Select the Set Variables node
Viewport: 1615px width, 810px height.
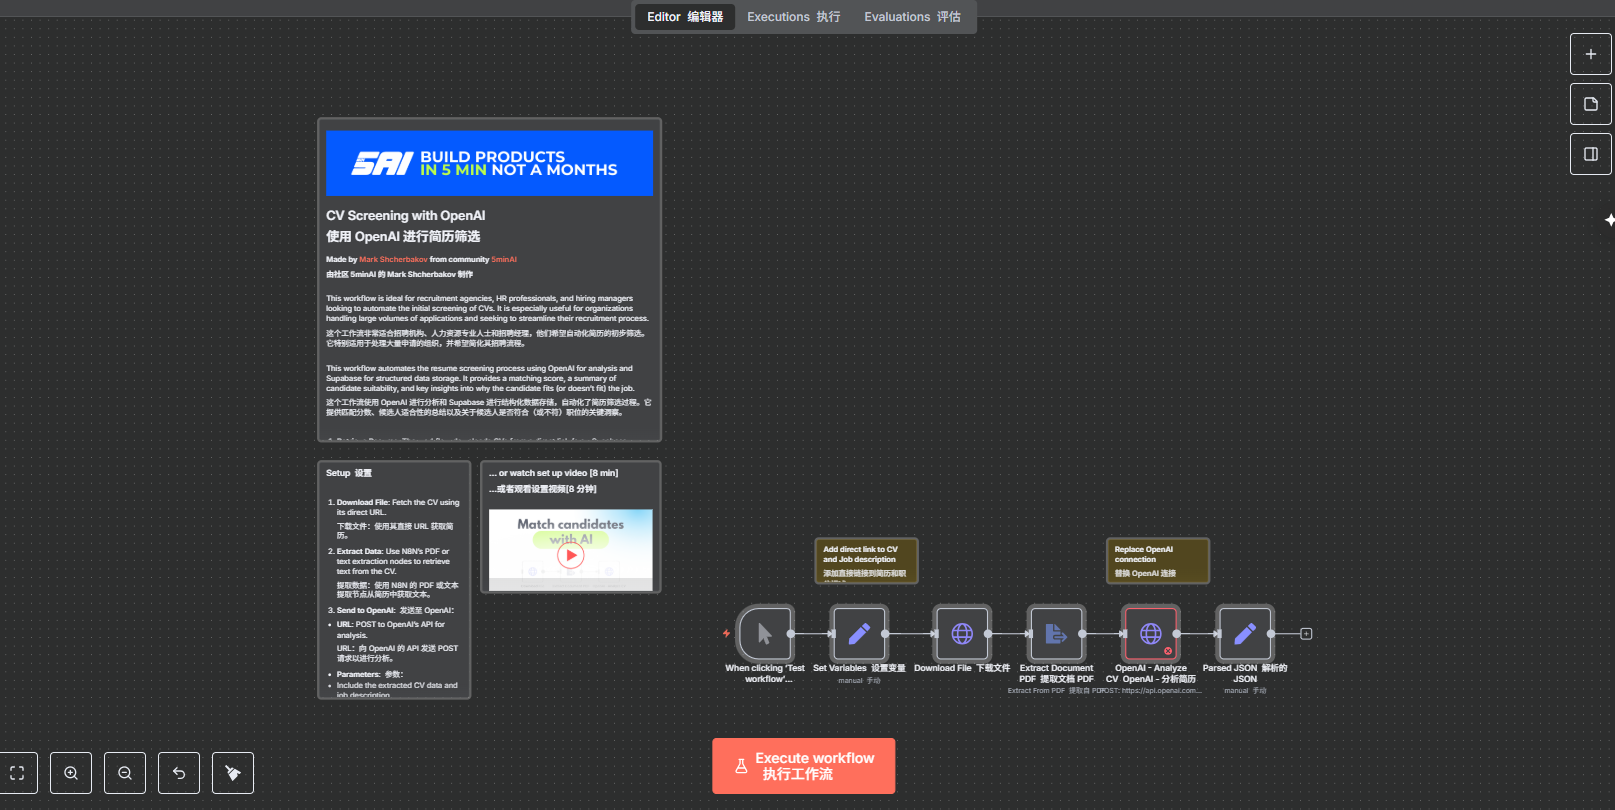pyautogui.click(x=859, y=633)
